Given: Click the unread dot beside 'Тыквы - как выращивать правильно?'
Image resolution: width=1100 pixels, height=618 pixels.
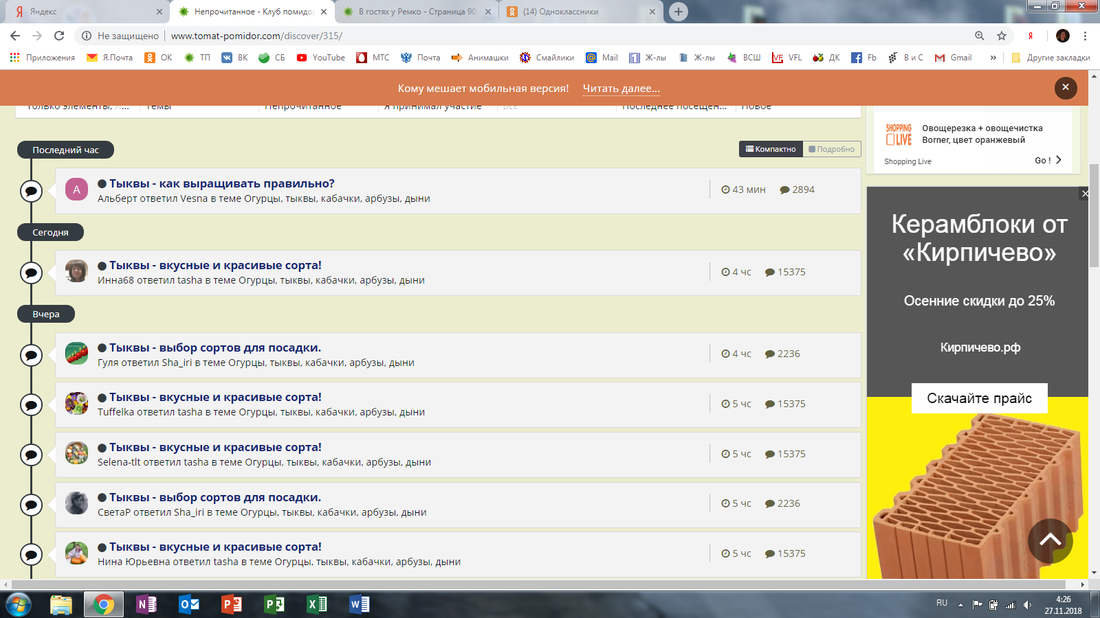Looking at the screenshot, I should coord(102,184).
